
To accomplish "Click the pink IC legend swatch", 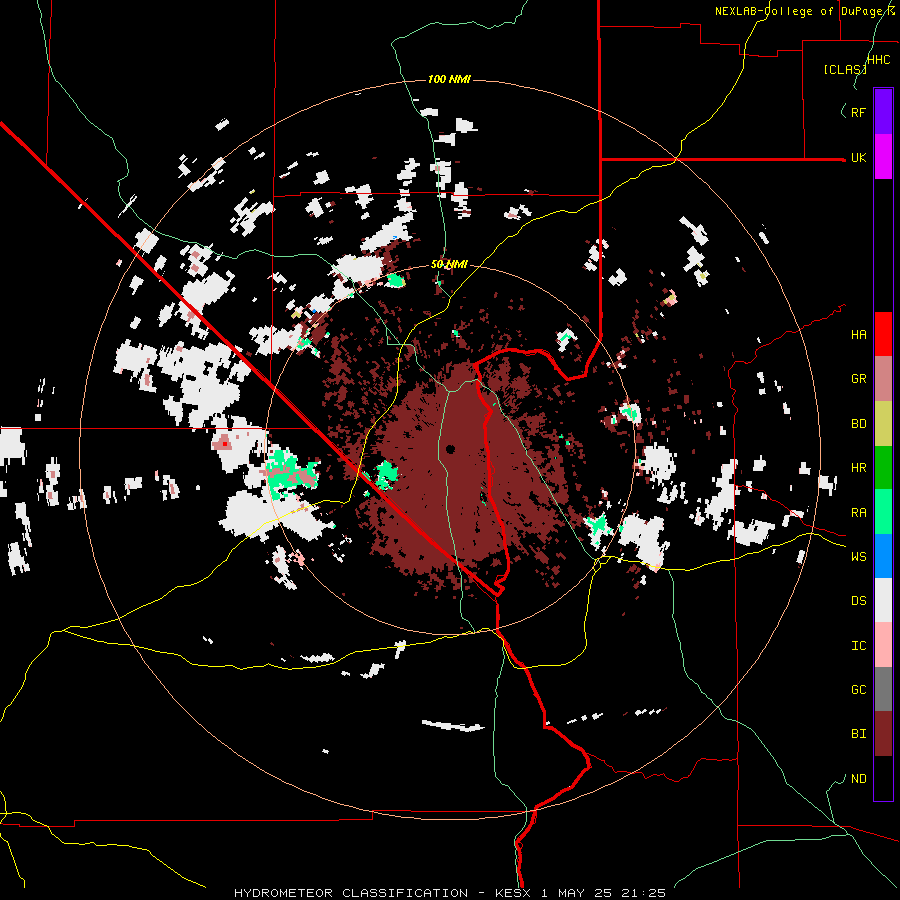I will tap(883, 645).
